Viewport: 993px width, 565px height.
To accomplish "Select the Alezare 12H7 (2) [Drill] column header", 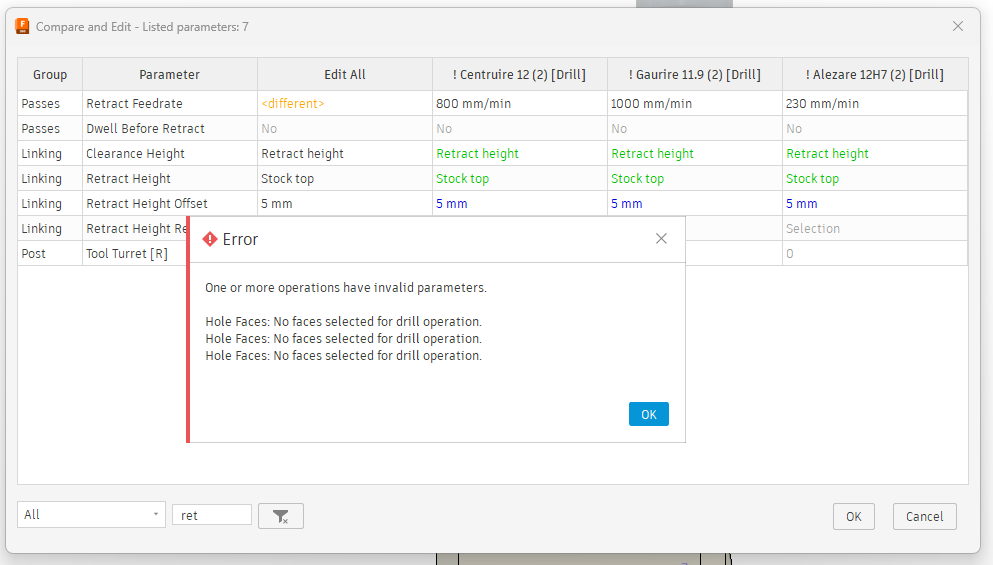I will point(875,75).
